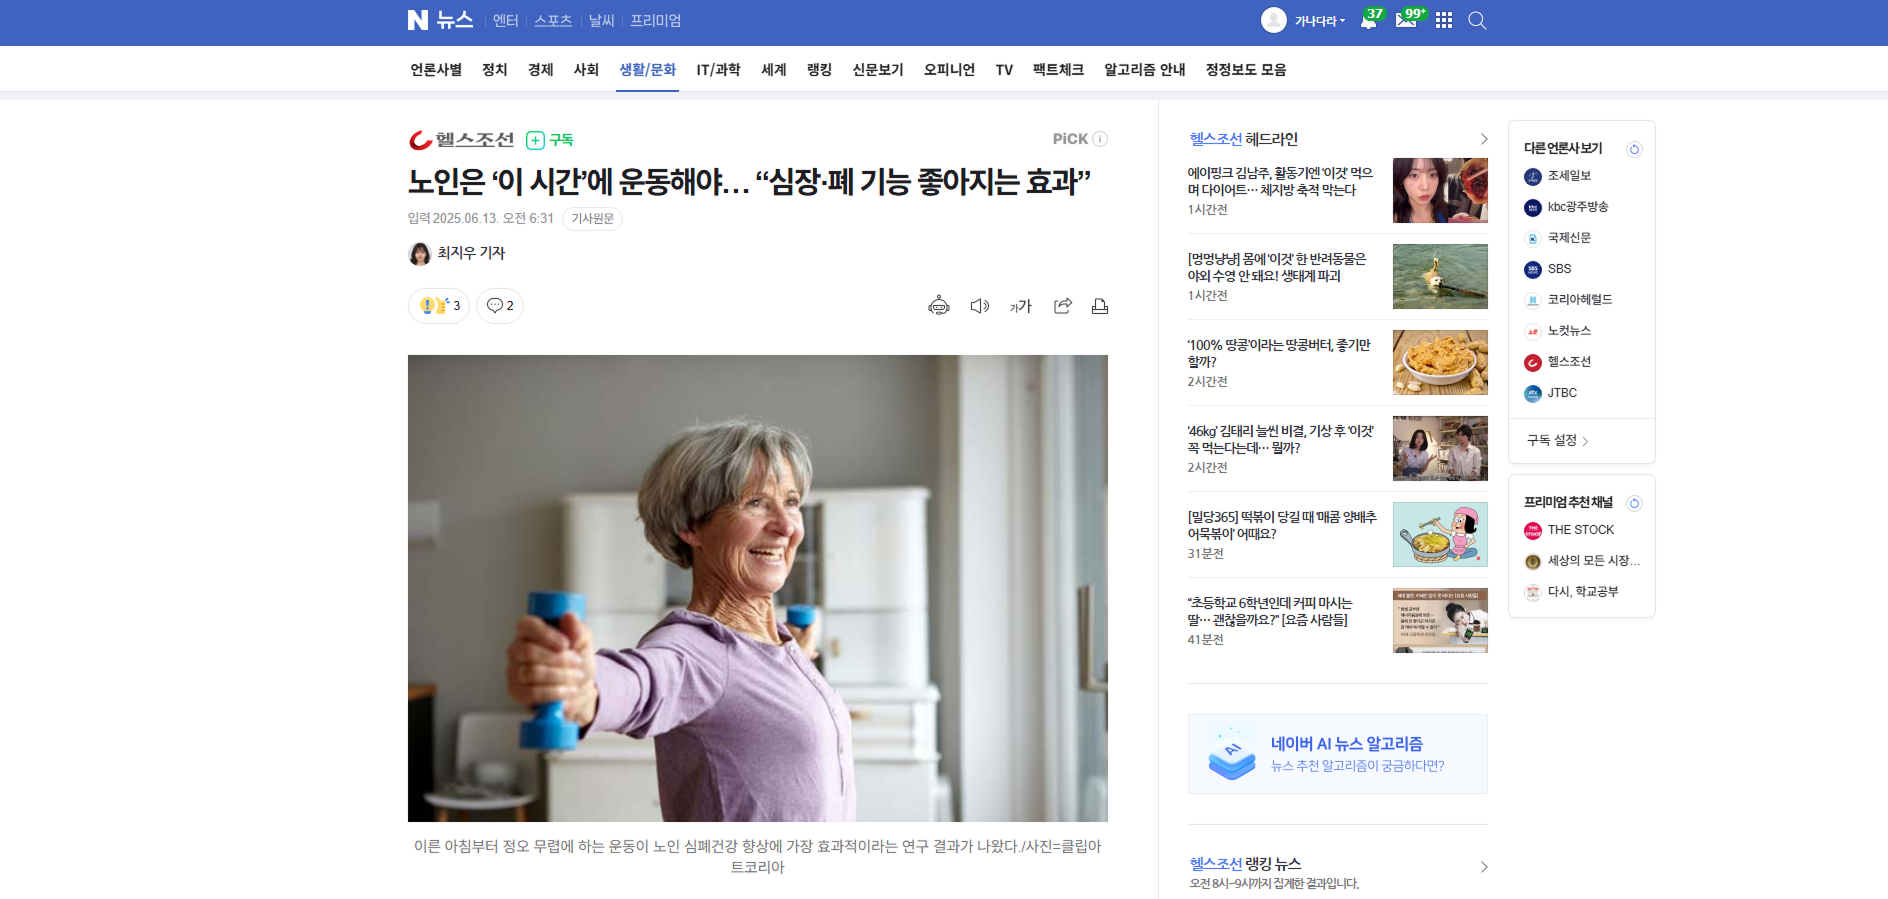The height and width of the screenshot is (899, 1888).
Task: Print the article using printer icon
Action: pyautogui.click(x=1100, y=306)
